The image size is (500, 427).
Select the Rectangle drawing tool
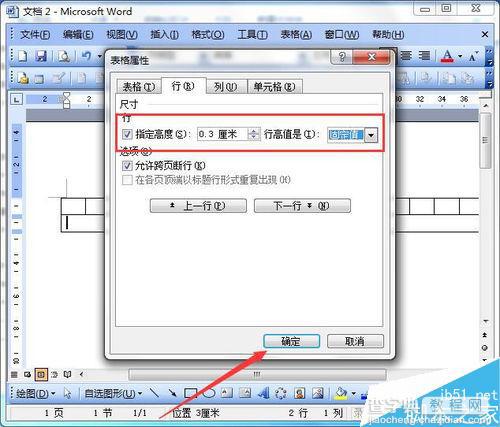pyautogui.click(x=190, y=393)
